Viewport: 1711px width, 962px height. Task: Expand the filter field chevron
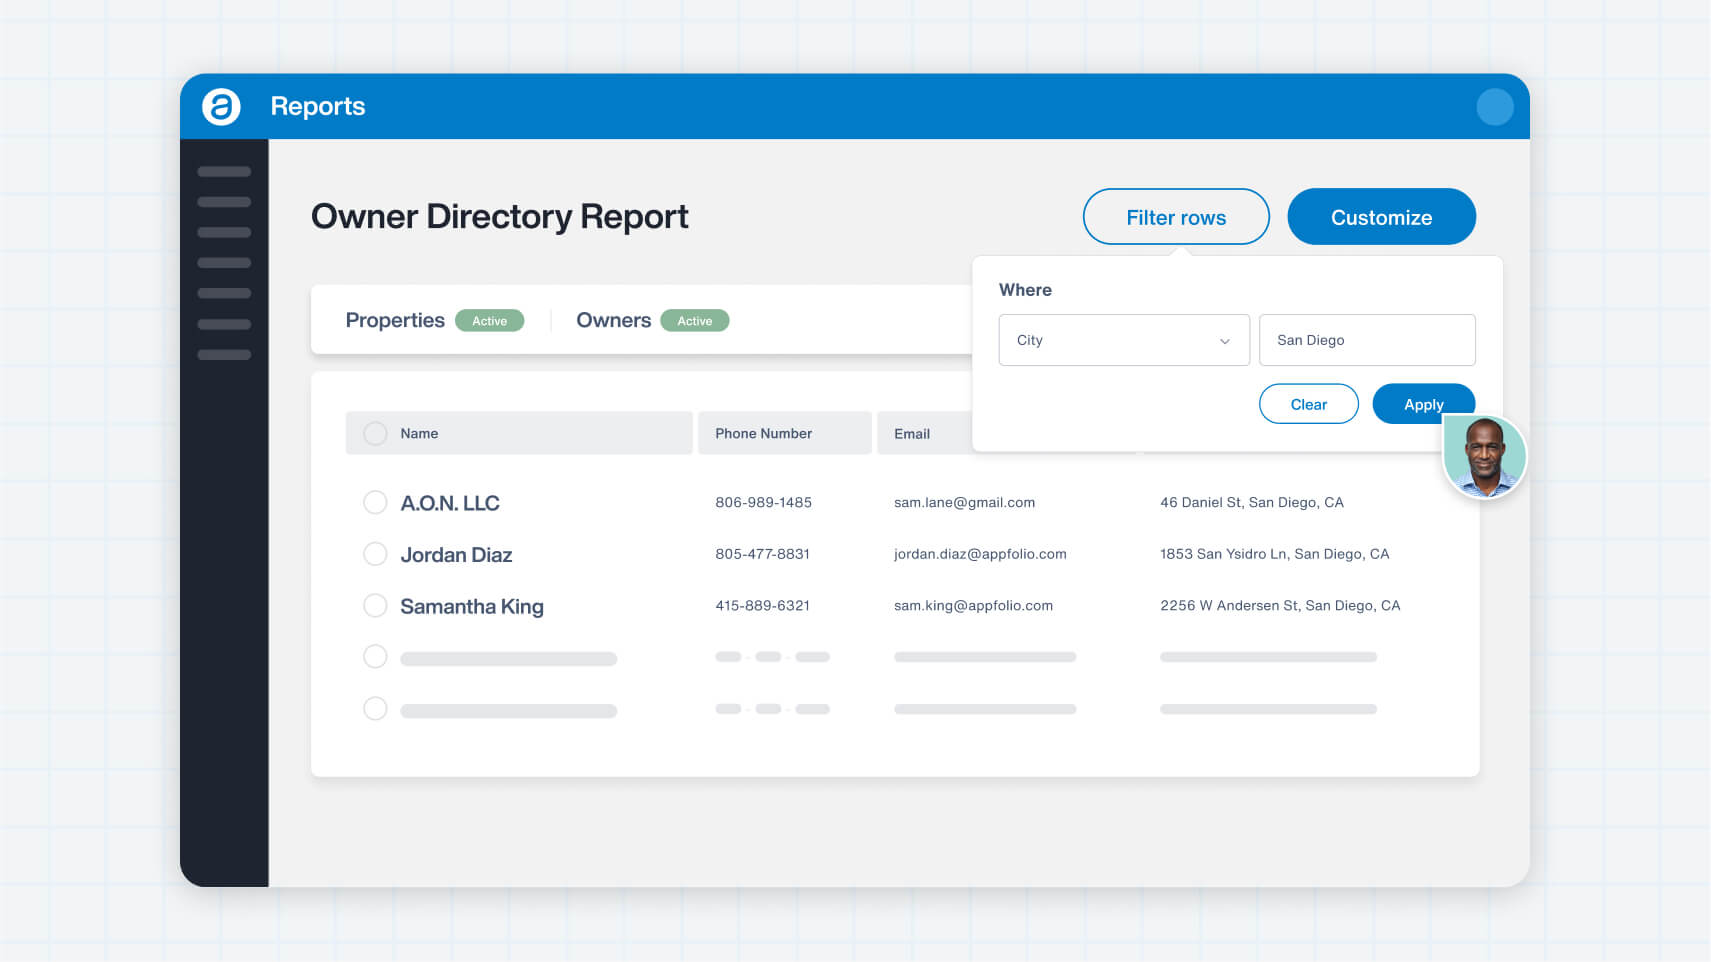[1224, 340]
